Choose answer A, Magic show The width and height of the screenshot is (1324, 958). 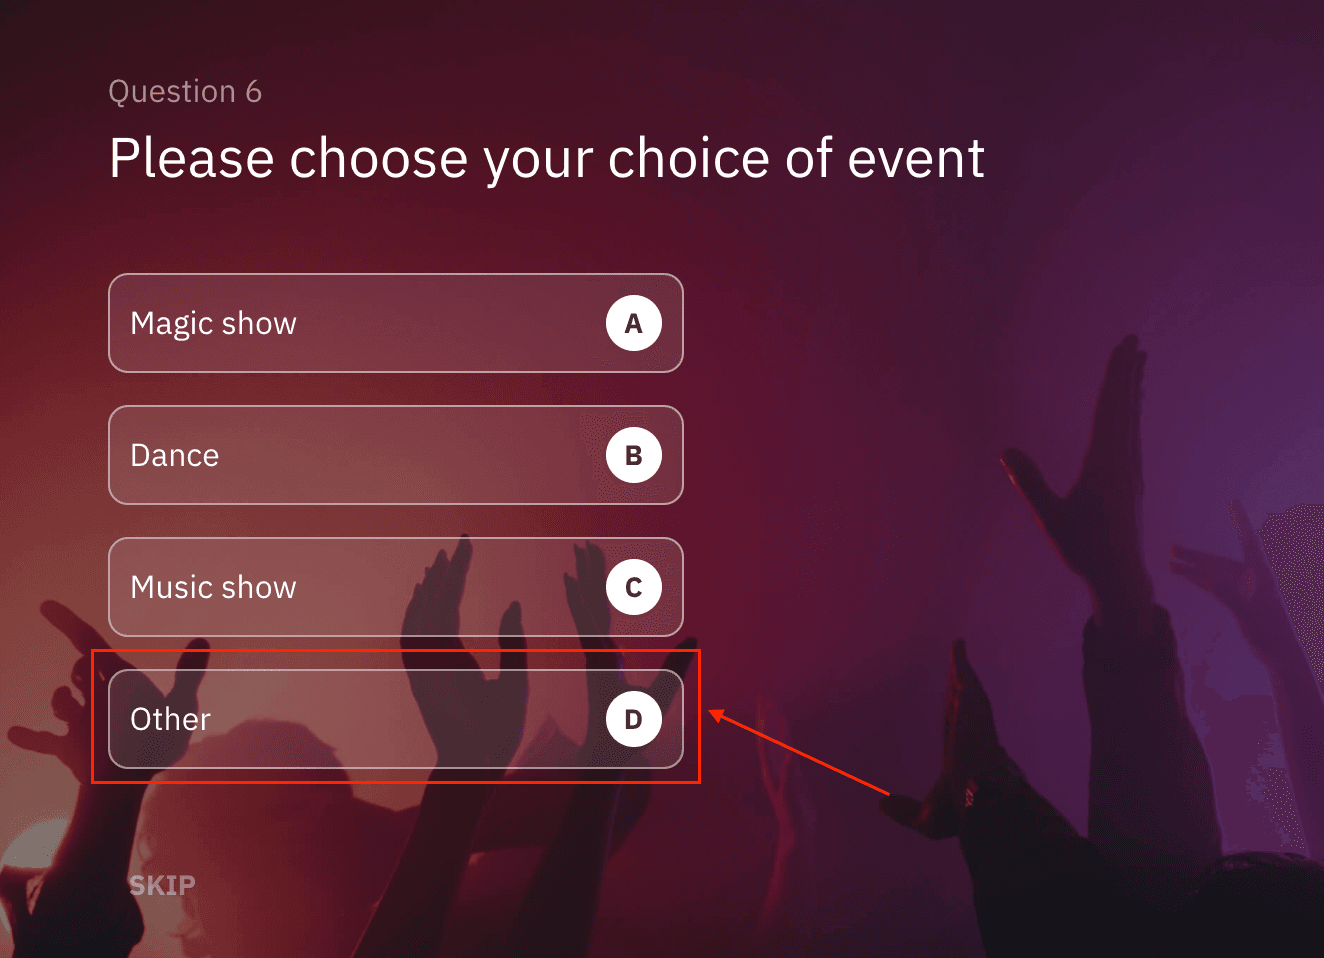395,323
